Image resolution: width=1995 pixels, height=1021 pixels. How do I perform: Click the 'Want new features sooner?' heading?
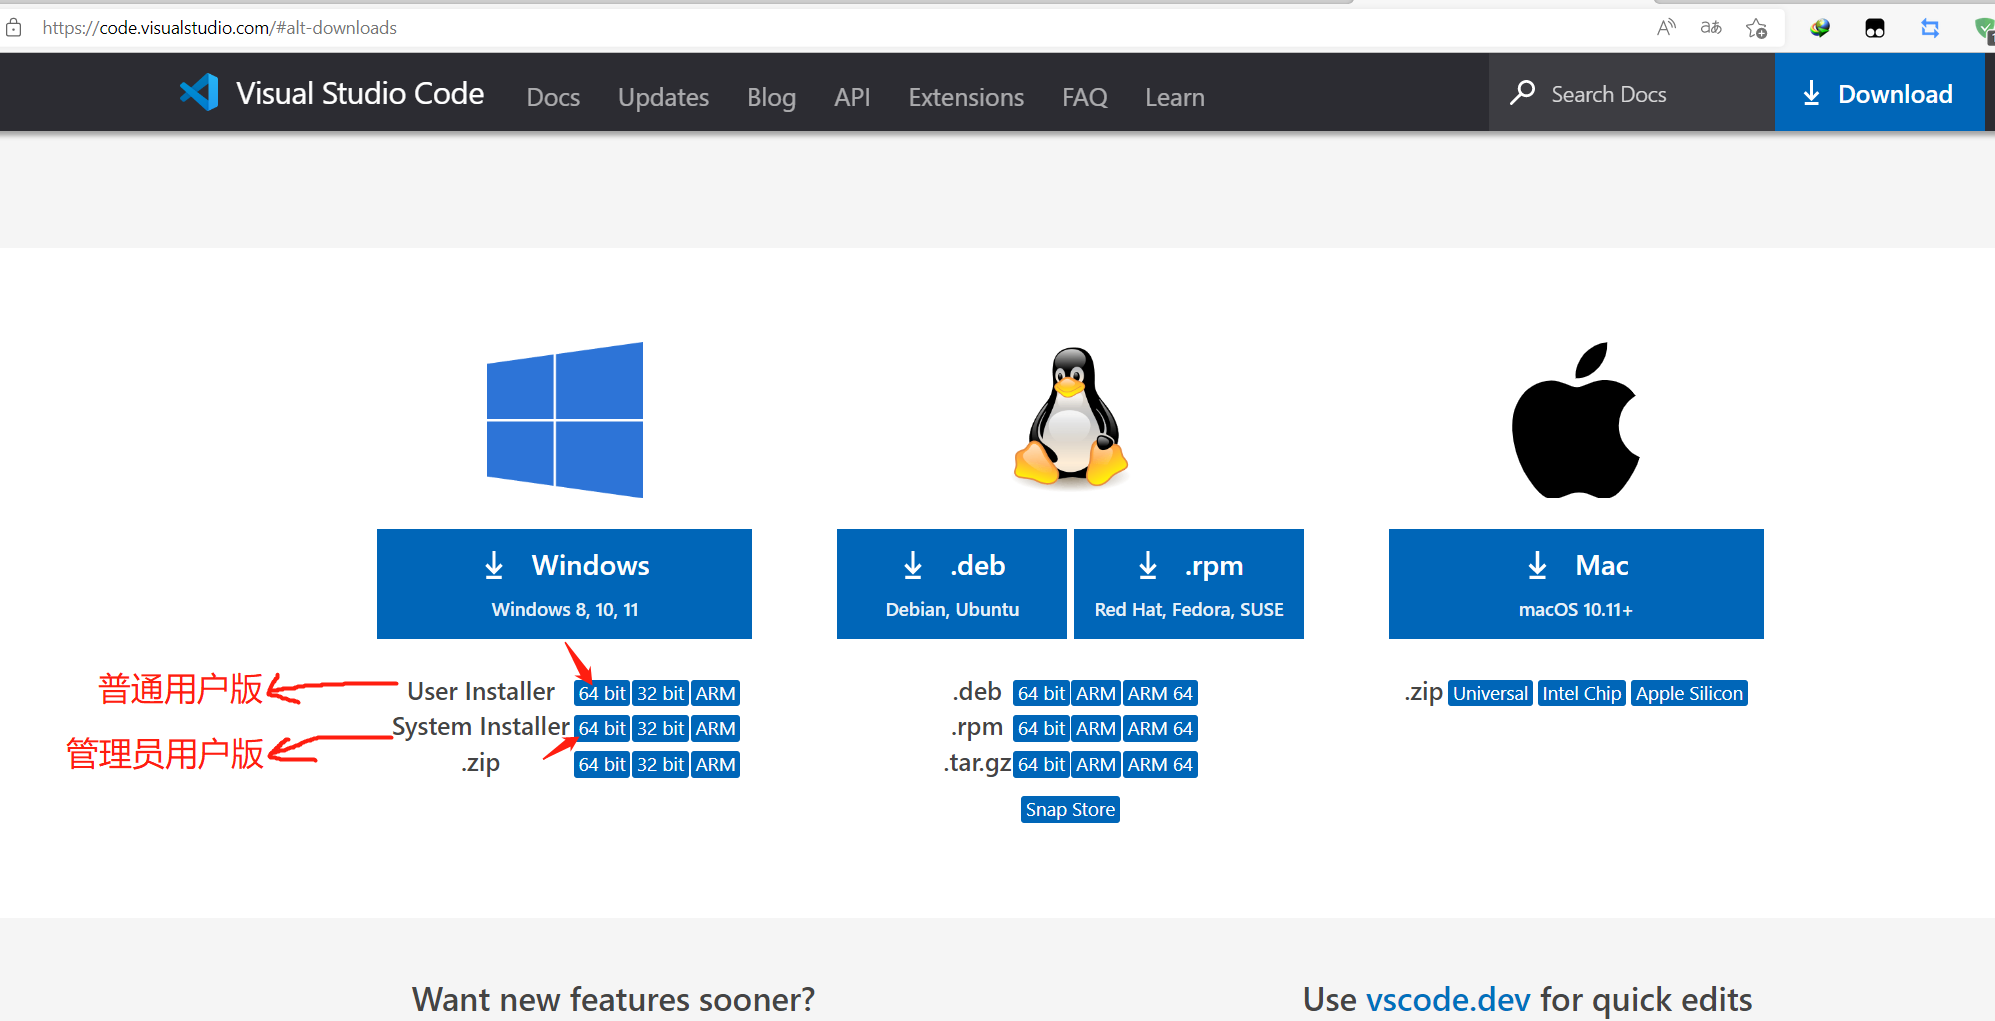(613, 999)
